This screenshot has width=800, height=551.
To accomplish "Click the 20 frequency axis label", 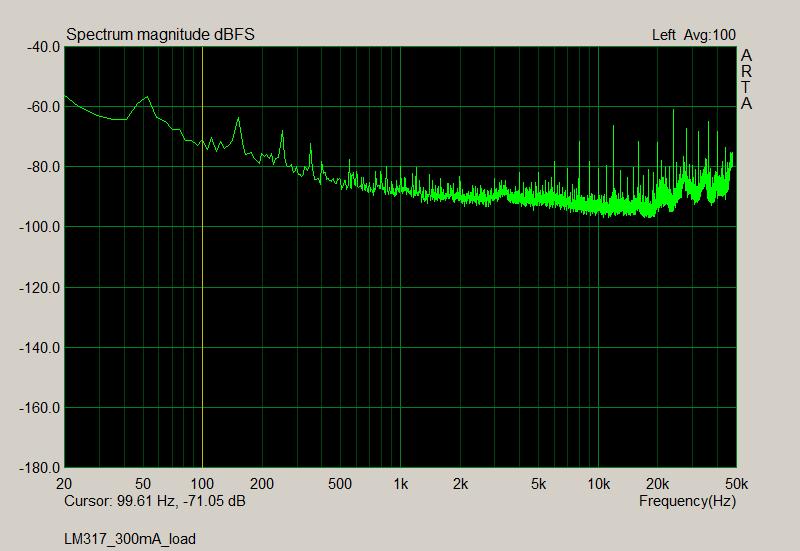I will click(x=64, y=483).
